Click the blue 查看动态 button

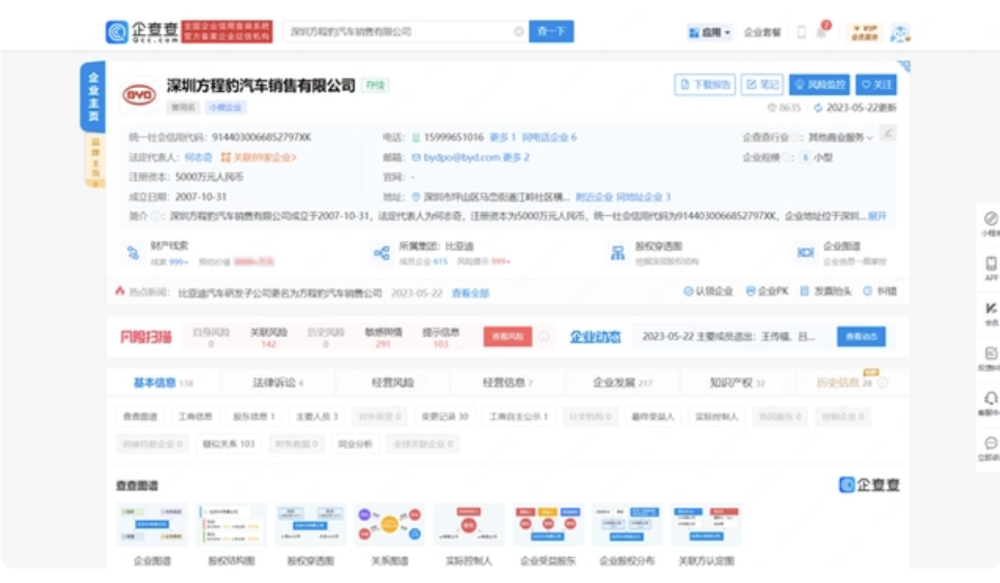point(861,336)
